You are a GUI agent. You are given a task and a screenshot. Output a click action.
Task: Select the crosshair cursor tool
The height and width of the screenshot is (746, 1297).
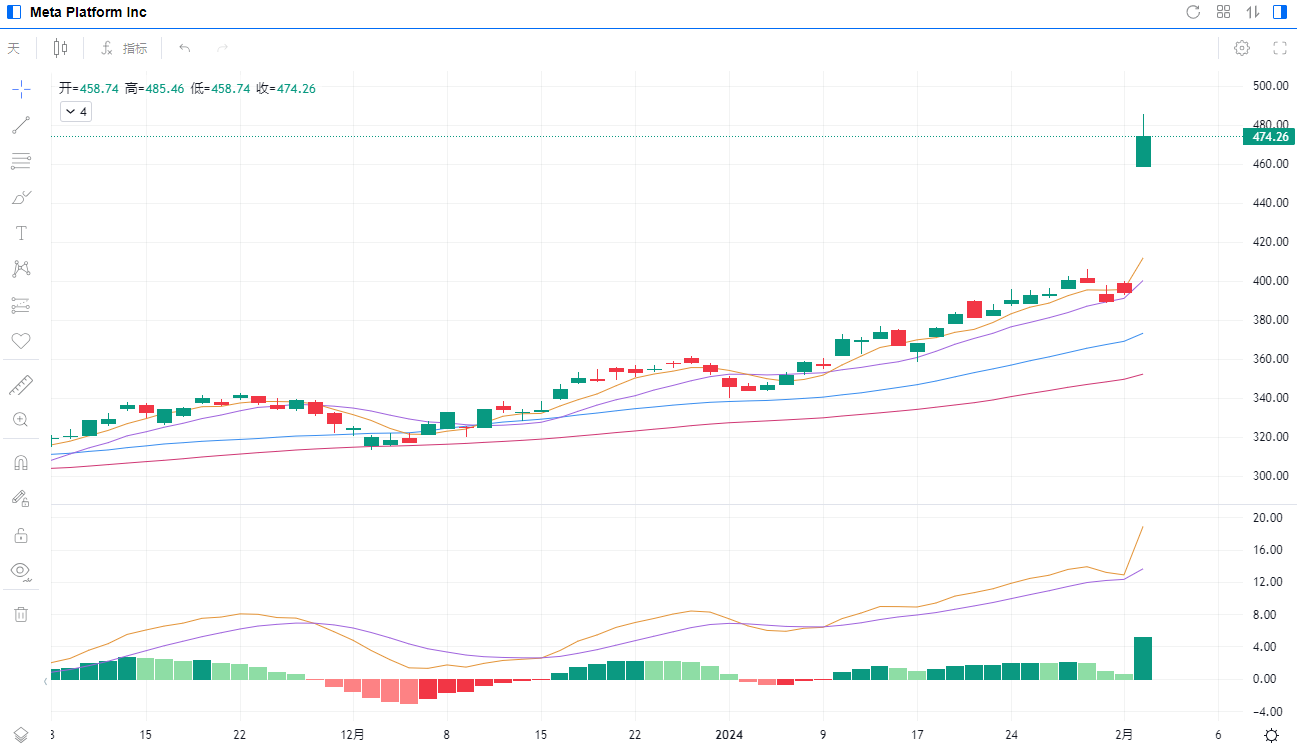(21, 89)
